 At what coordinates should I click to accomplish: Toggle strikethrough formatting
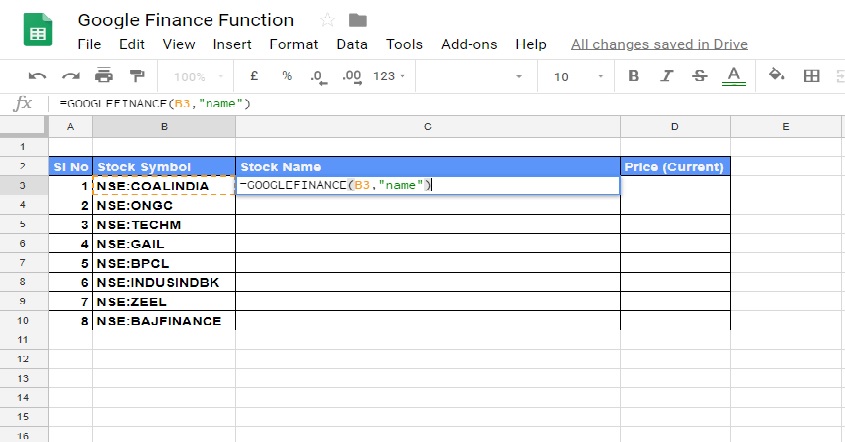click(700, 76)
